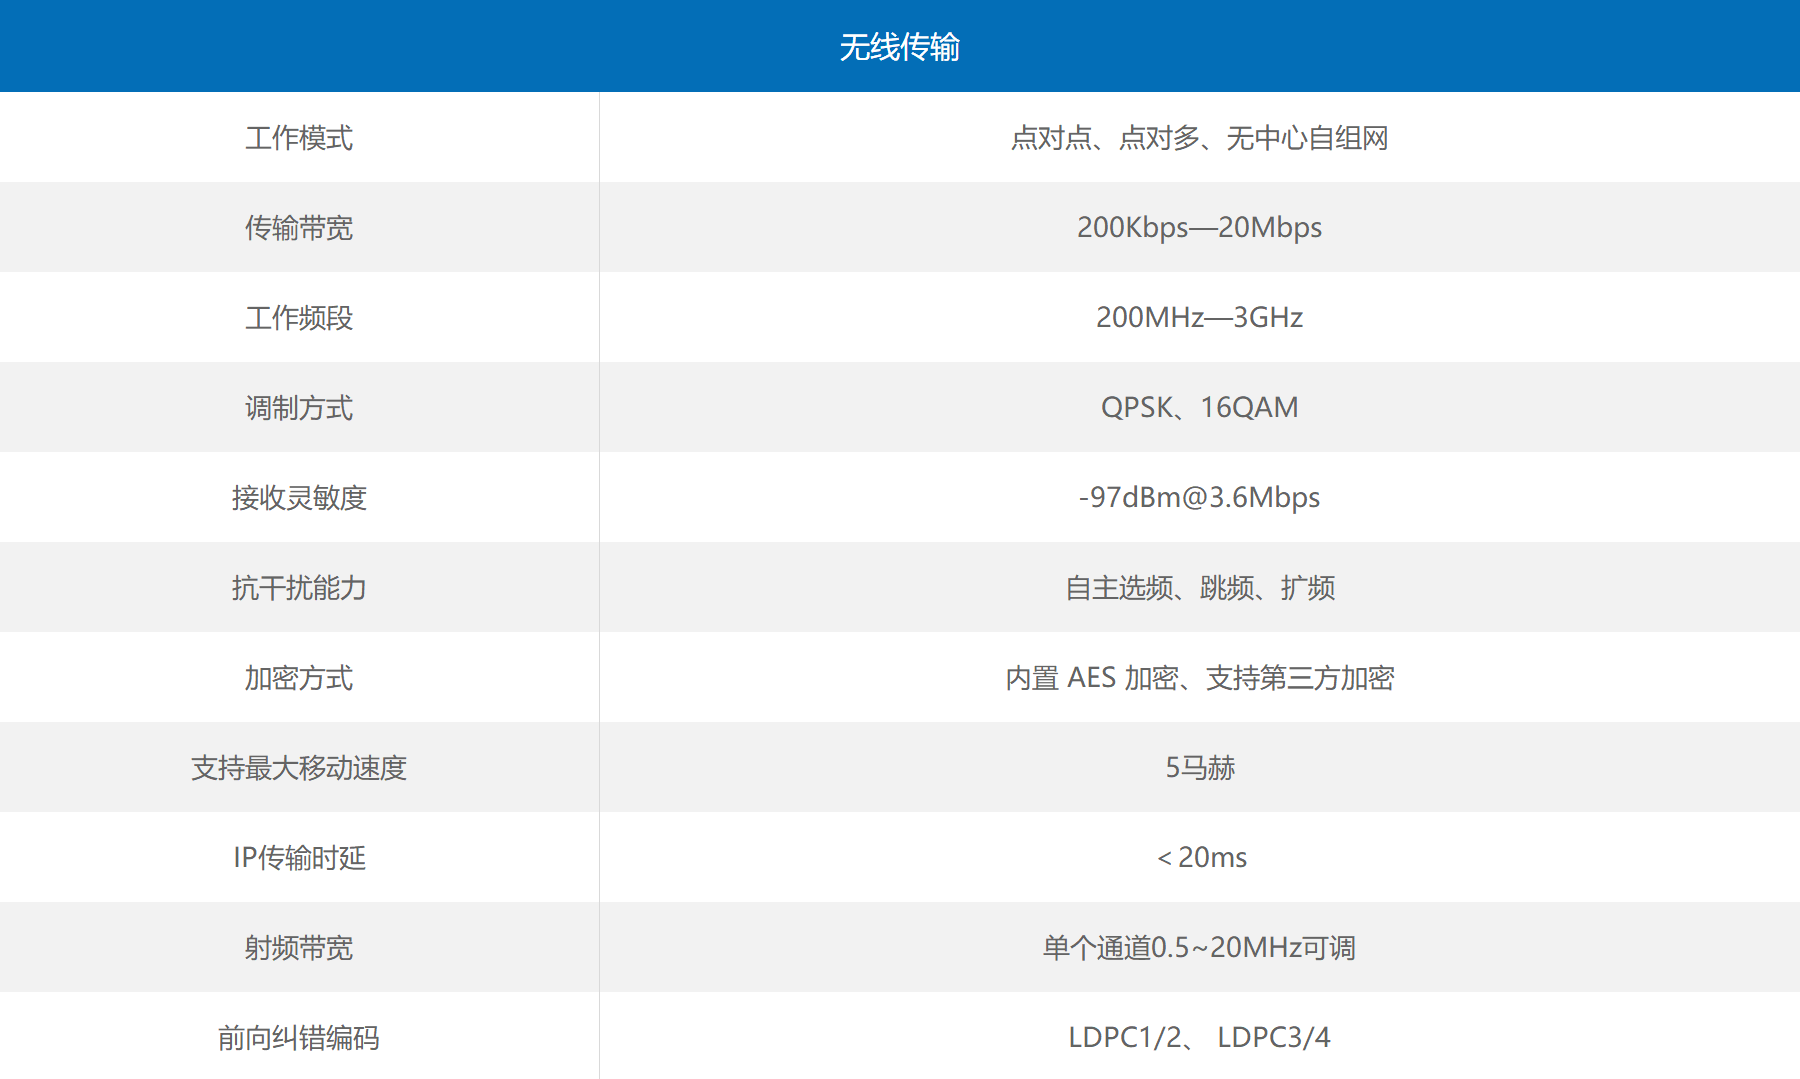Click the 5马赫 speed value
Image resolution: width=1800 pixels, height=1079 pixels.
point(1199,768)
